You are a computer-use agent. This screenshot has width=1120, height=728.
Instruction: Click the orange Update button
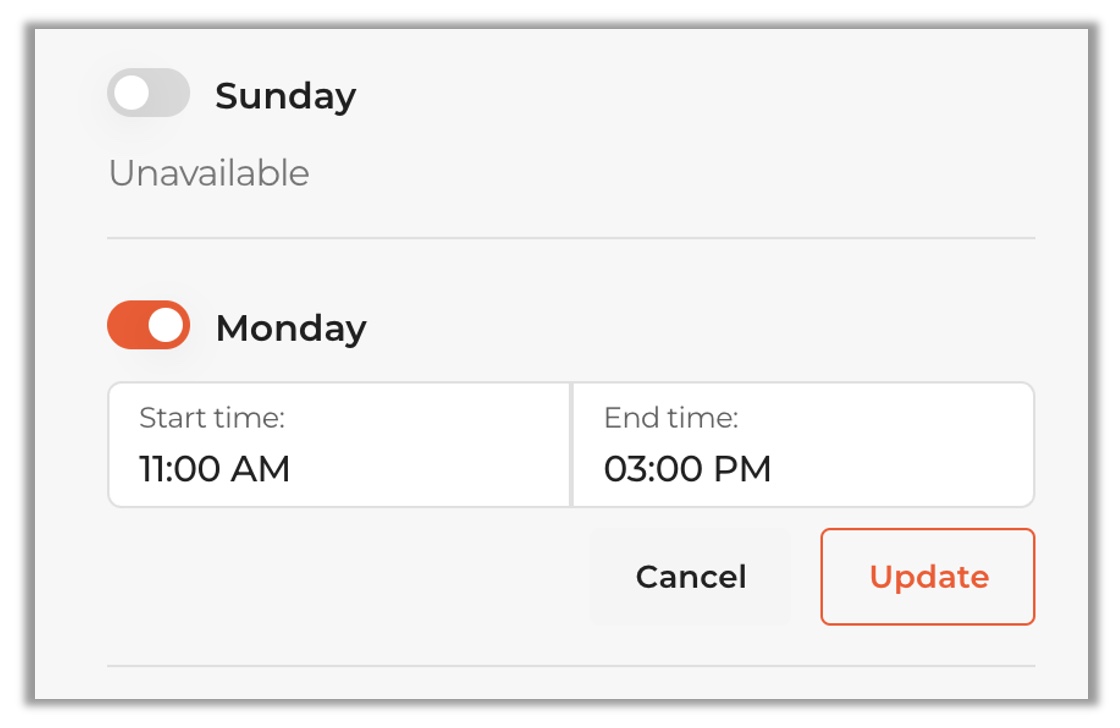tap(928, 577)
